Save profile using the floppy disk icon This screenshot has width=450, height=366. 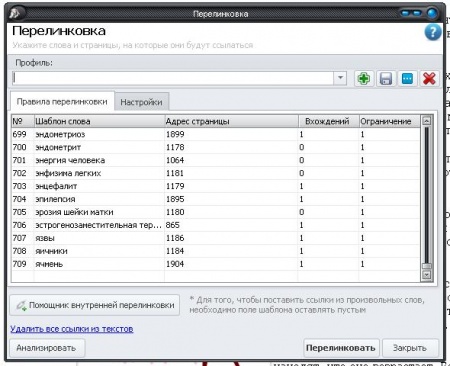click(386, 79)
